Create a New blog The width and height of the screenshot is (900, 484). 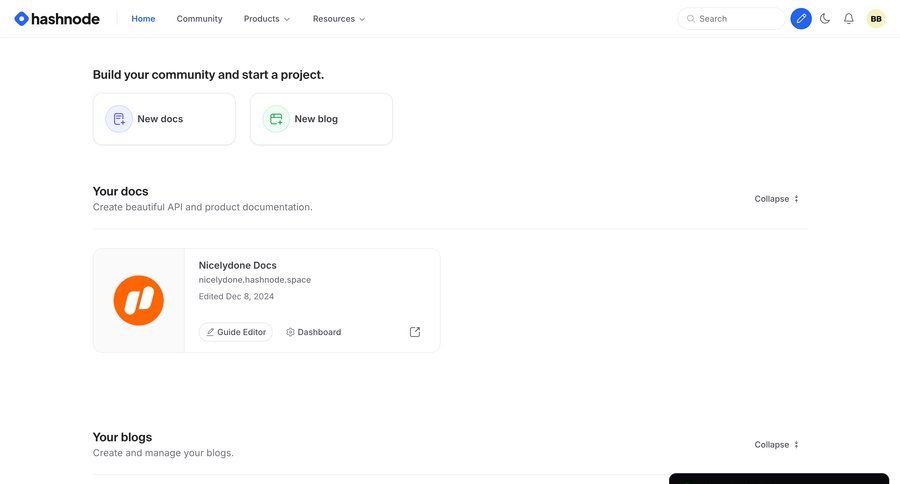(x=321, y=119)
